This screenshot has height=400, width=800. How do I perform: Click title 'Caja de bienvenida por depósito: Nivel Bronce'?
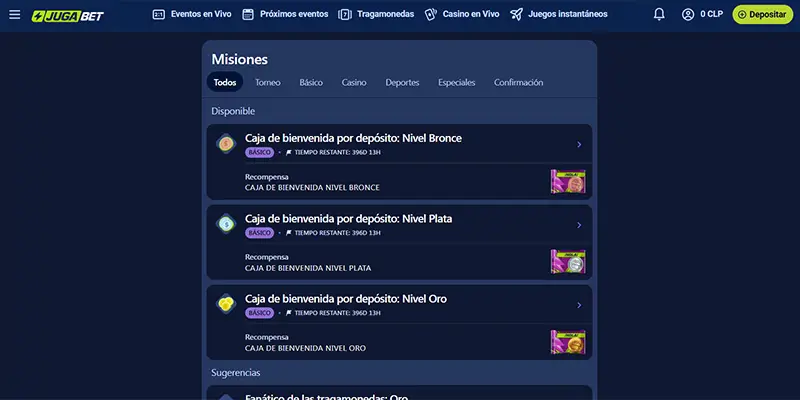[x=353, y=138]
